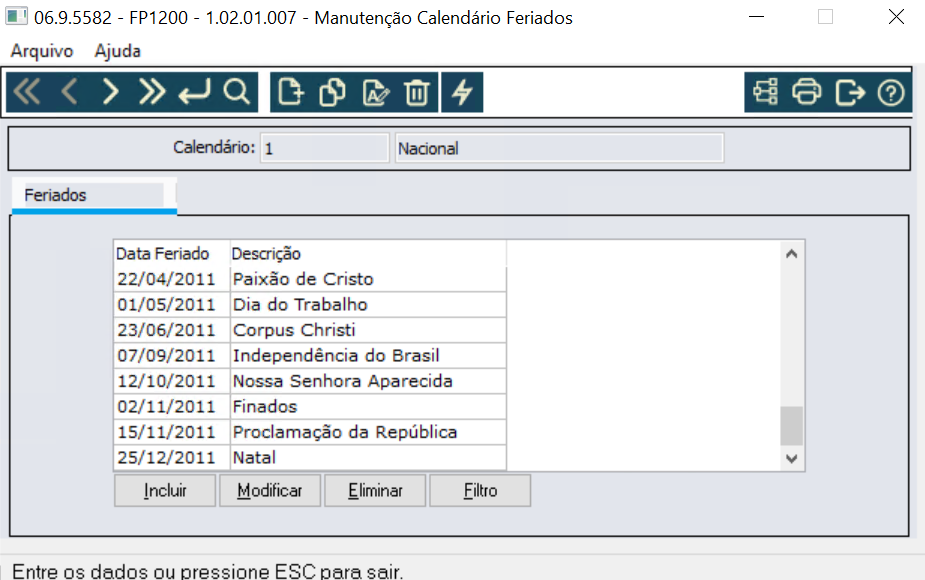925x580 pixels.
Task: Create a new record with the page-plus icon
Action: [x=290, y=92]
